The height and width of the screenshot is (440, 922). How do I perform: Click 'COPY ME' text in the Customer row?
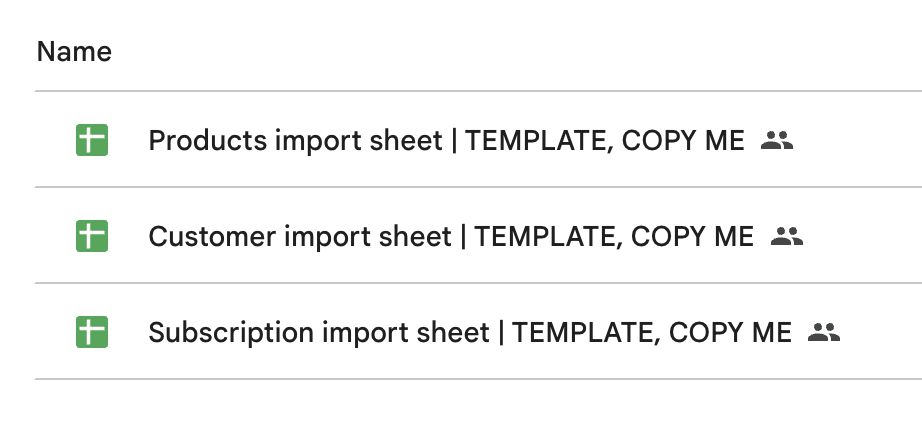pyautogui.click(x=693, y=236)
